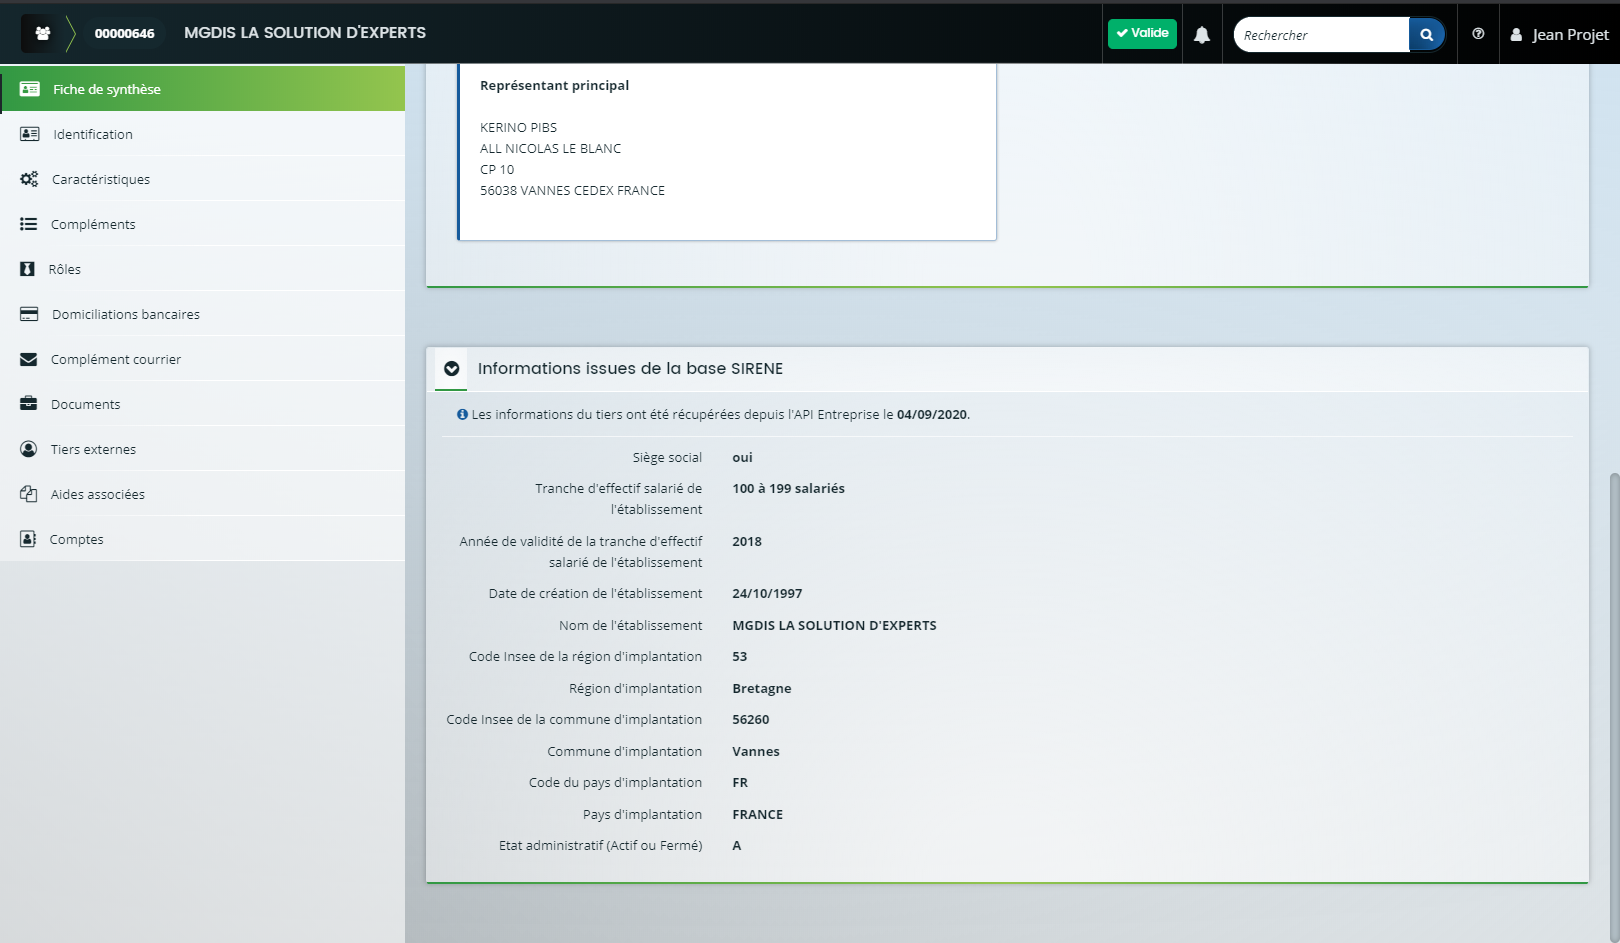Click the info icon beside API Entreprise note
This screenshot has width=1620, height=943.
pyautogui.click(x=462, y=414)
